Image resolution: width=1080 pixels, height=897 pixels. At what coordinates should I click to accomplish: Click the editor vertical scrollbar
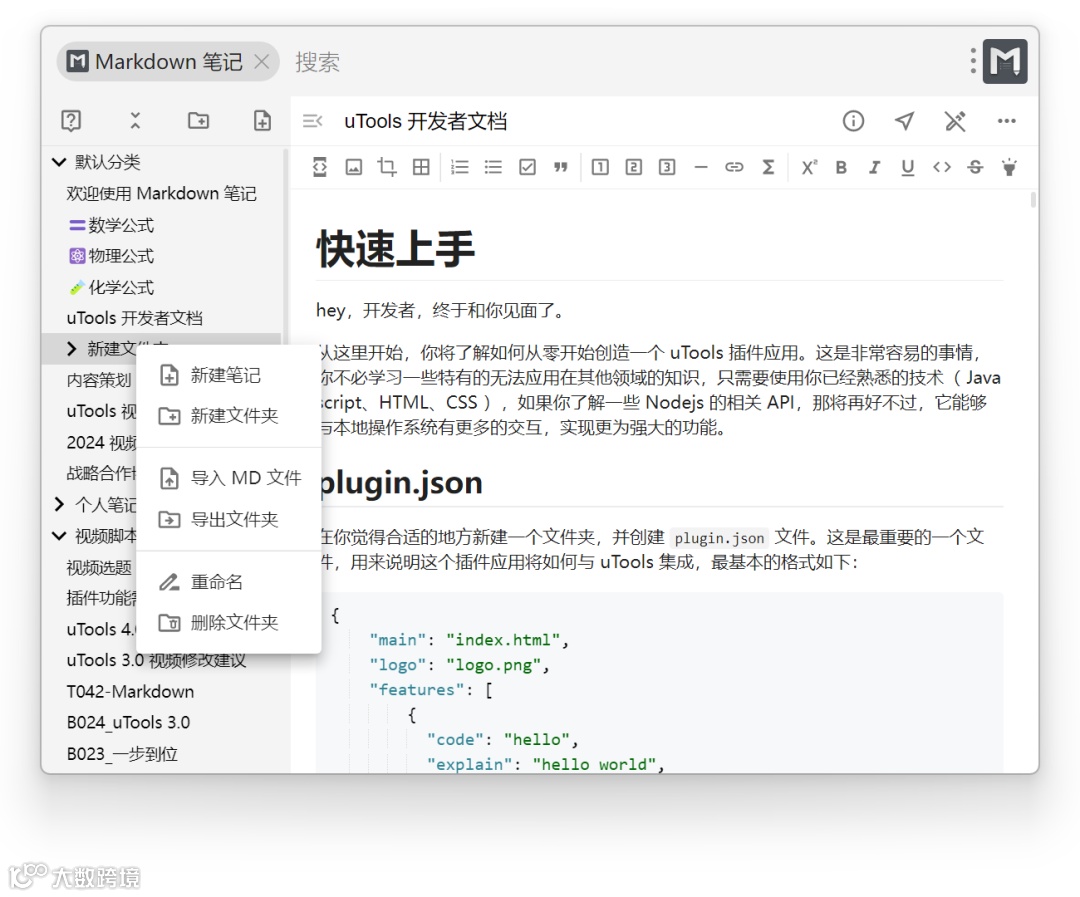coord(1033,200)
